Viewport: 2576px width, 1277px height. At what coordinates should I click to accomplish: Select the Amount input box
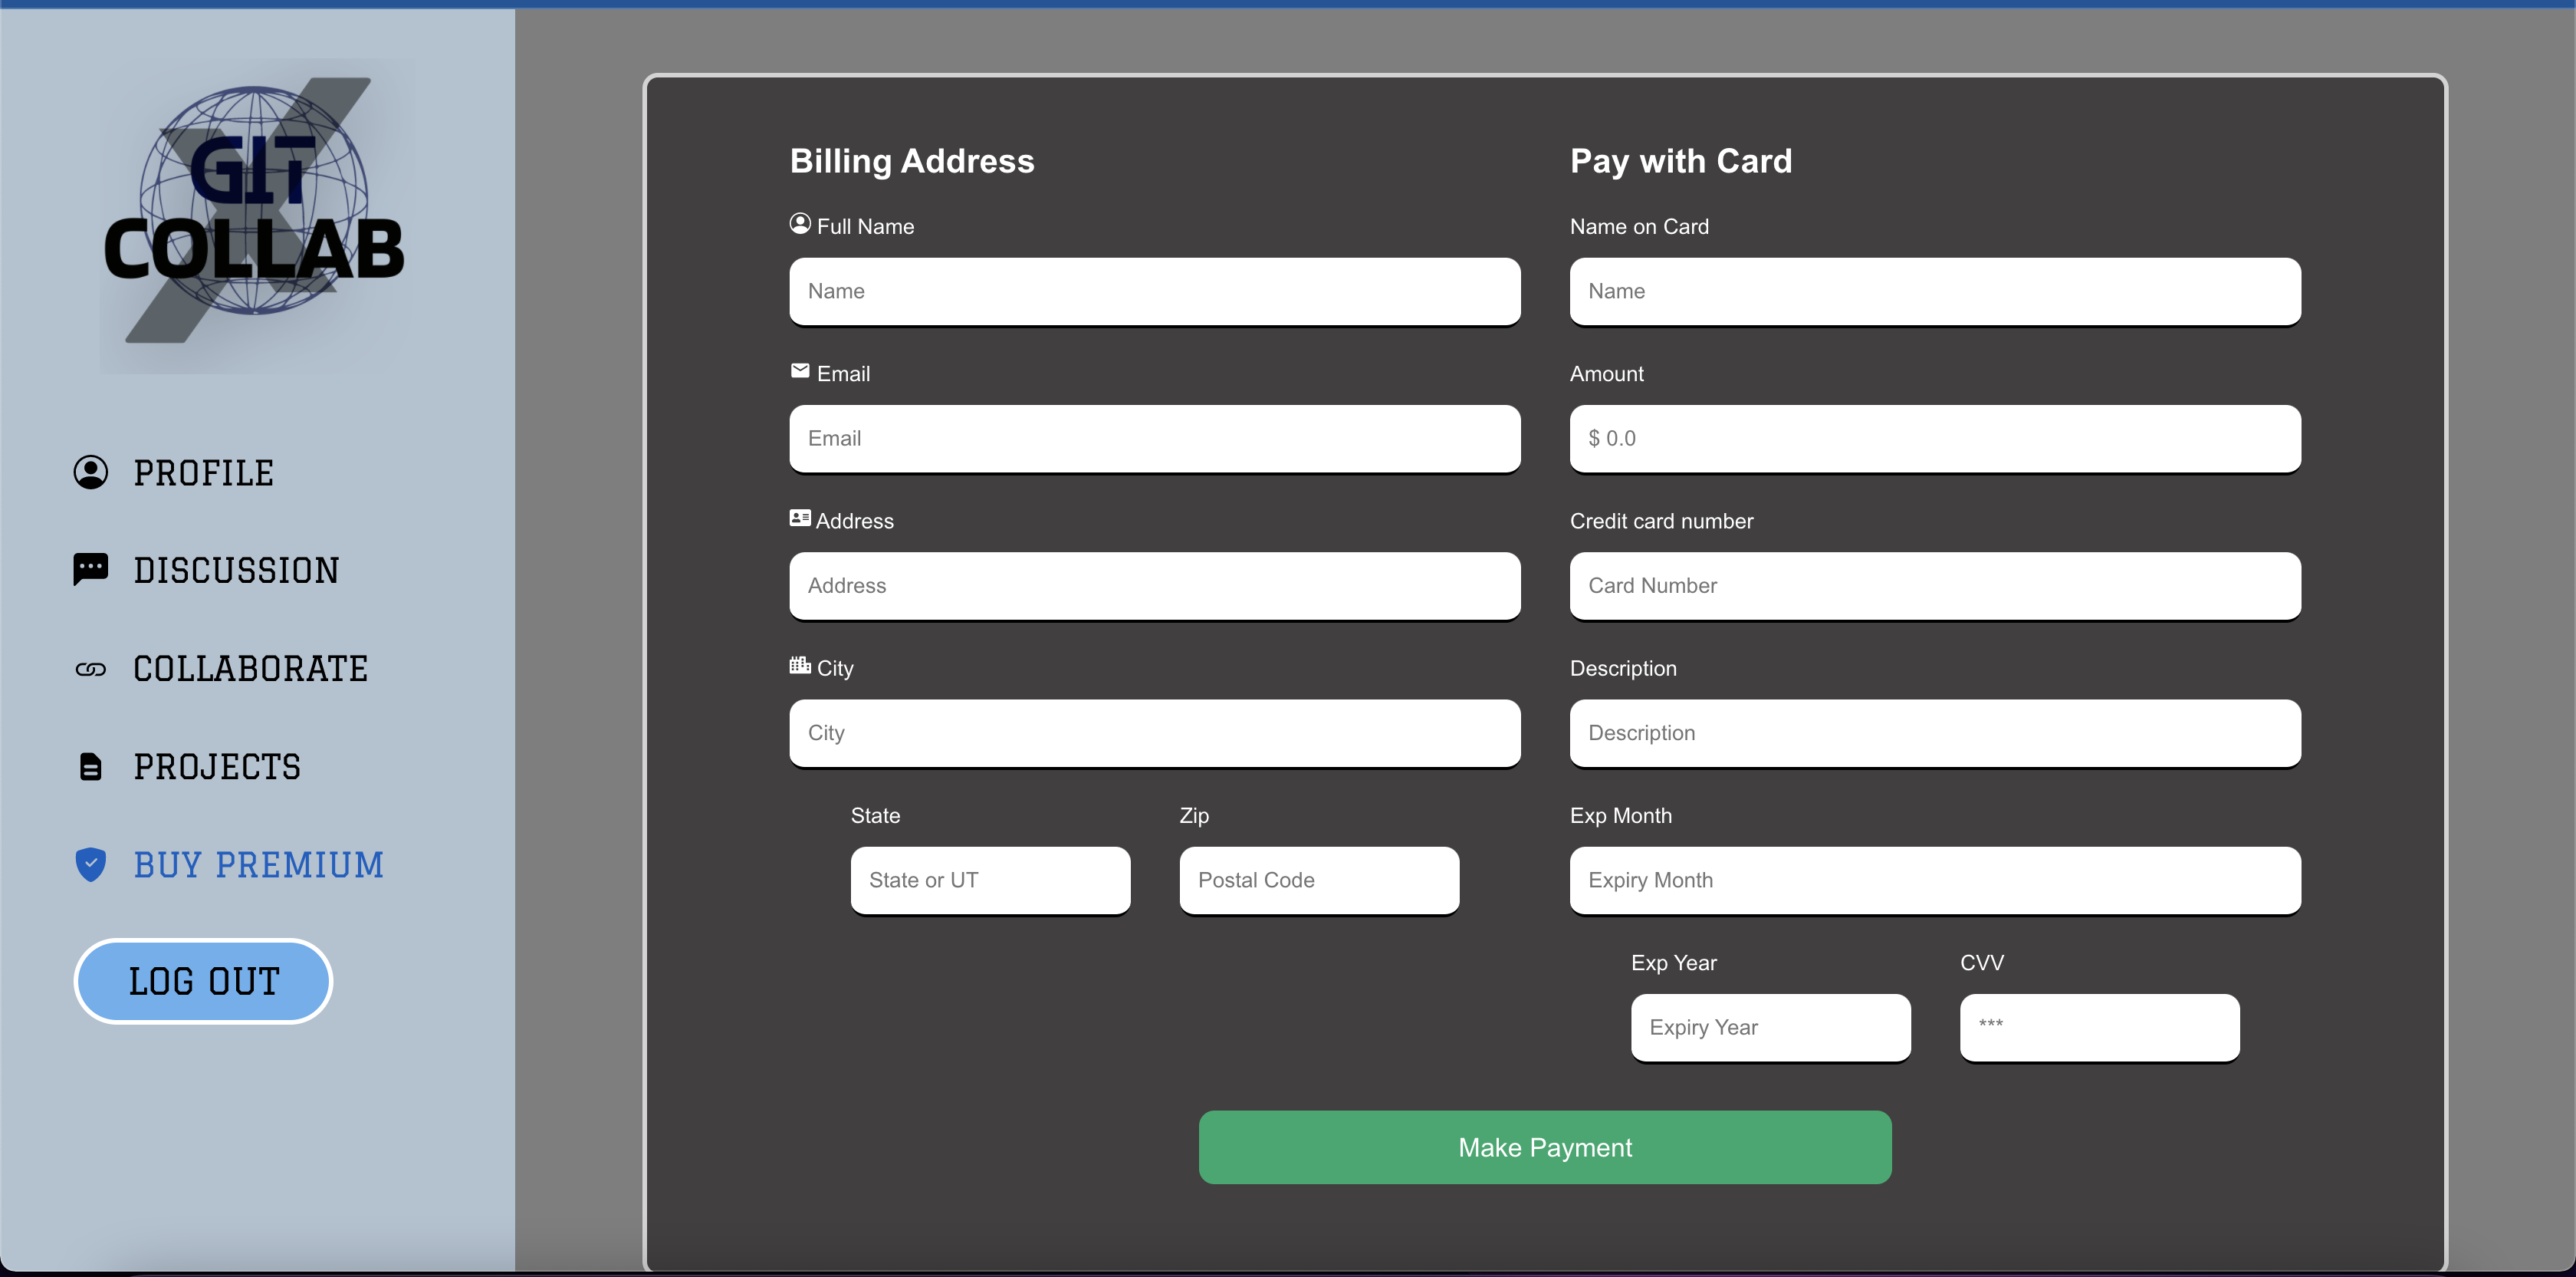pyautogui.click(x=1934, y=438)
